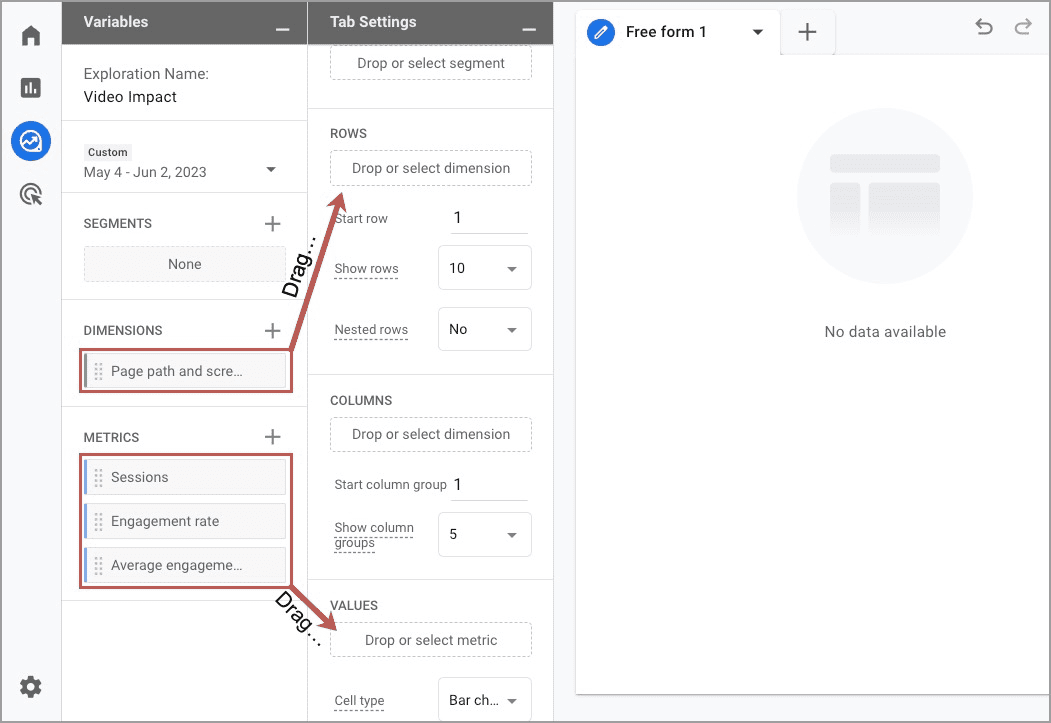Add a new dimension with plus icon
Viewport: 1051px width, 723px height.
coord(272,330)
